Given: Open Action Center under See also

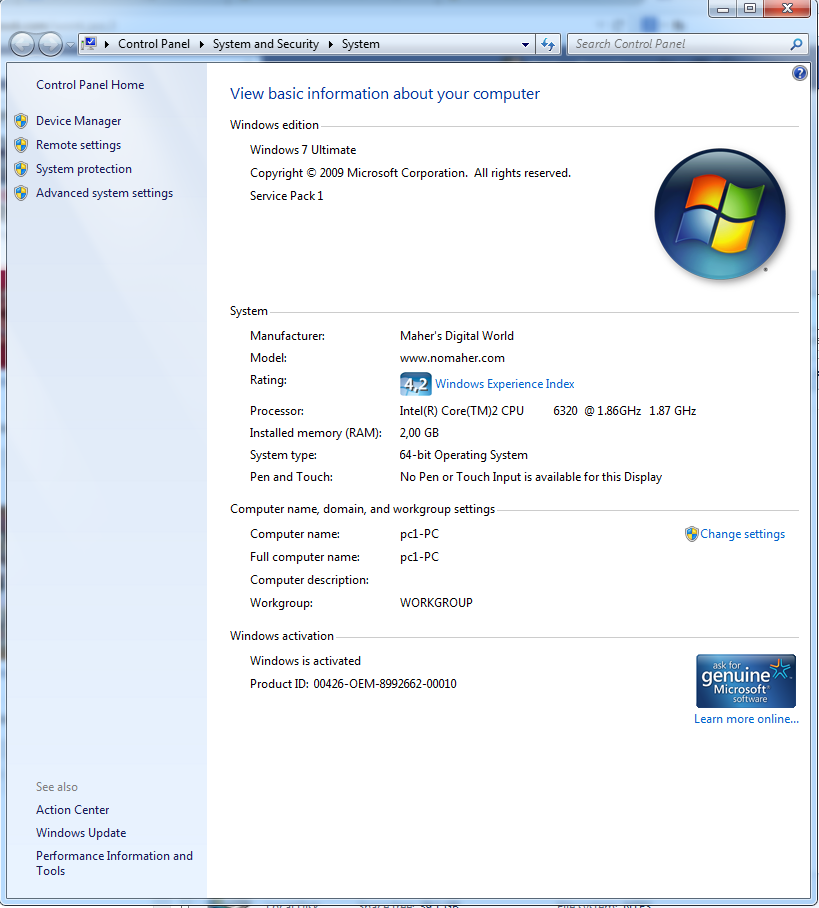Looking at the screenshot, I should click(x=72, y=810).
